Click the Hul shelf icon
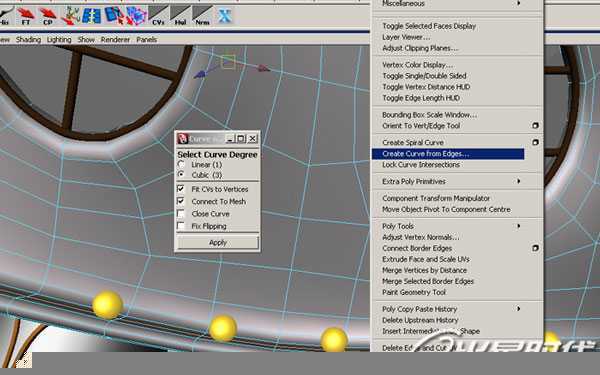This screenshot has width=600, height=375. [x=180, y=16]
